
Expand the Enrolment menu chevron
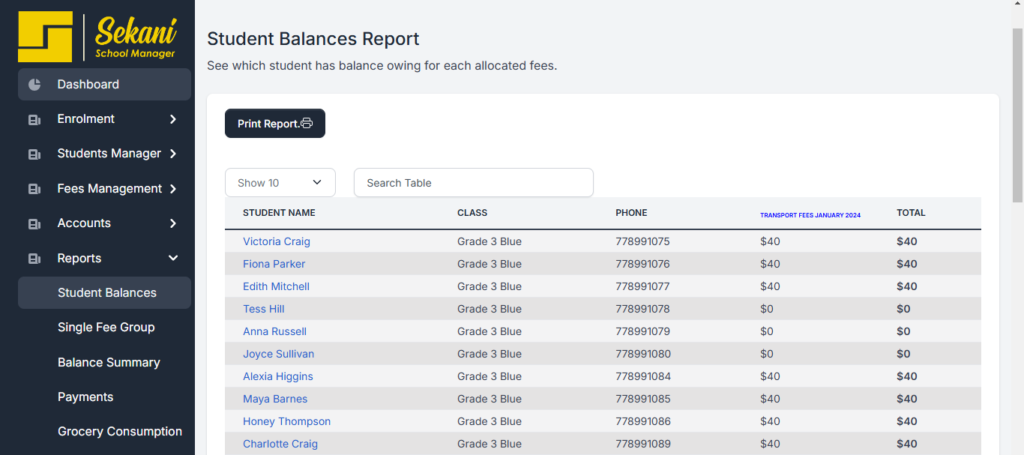[x=173, y=119]
